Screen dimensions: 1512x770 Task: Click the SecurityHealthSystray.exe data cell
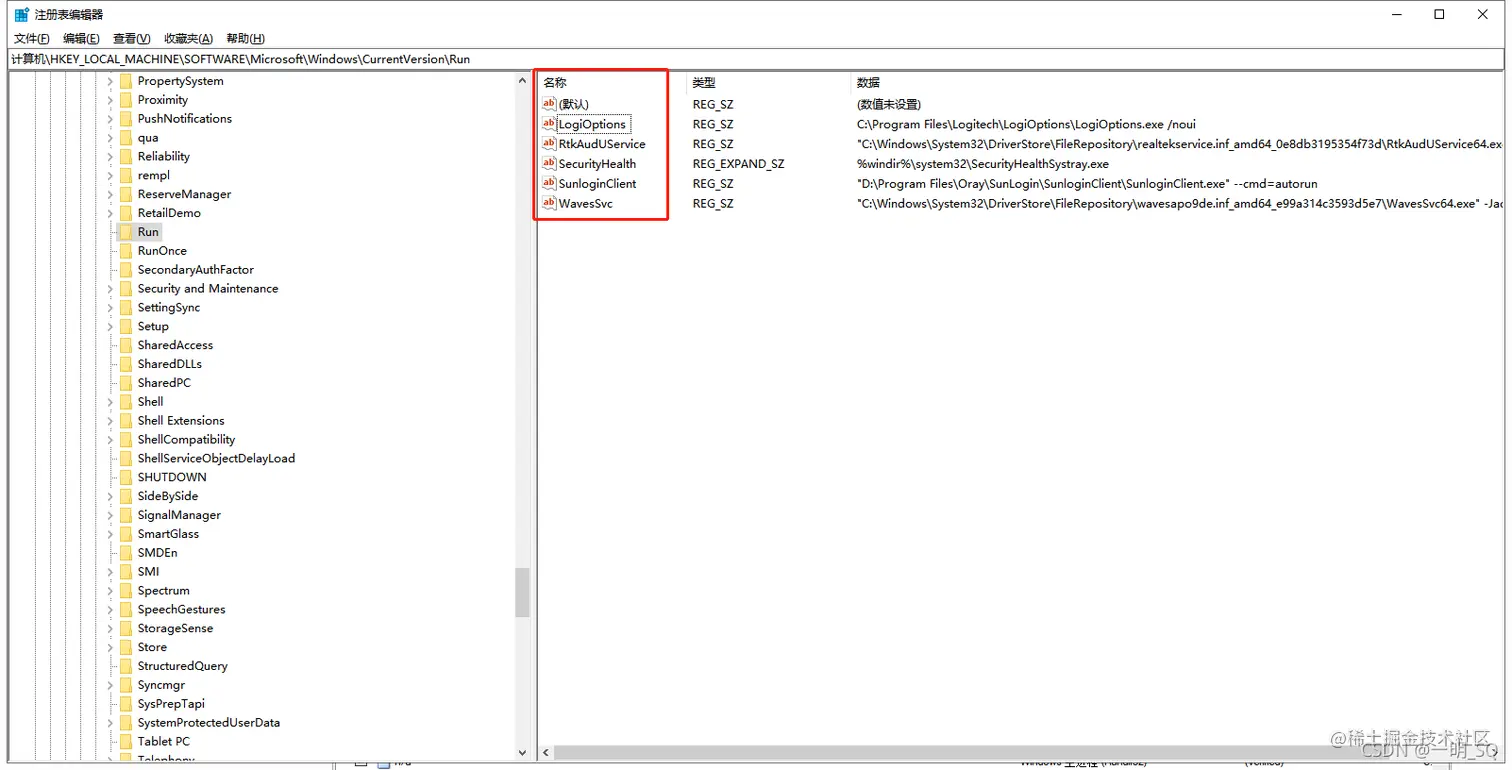[983, 164]
